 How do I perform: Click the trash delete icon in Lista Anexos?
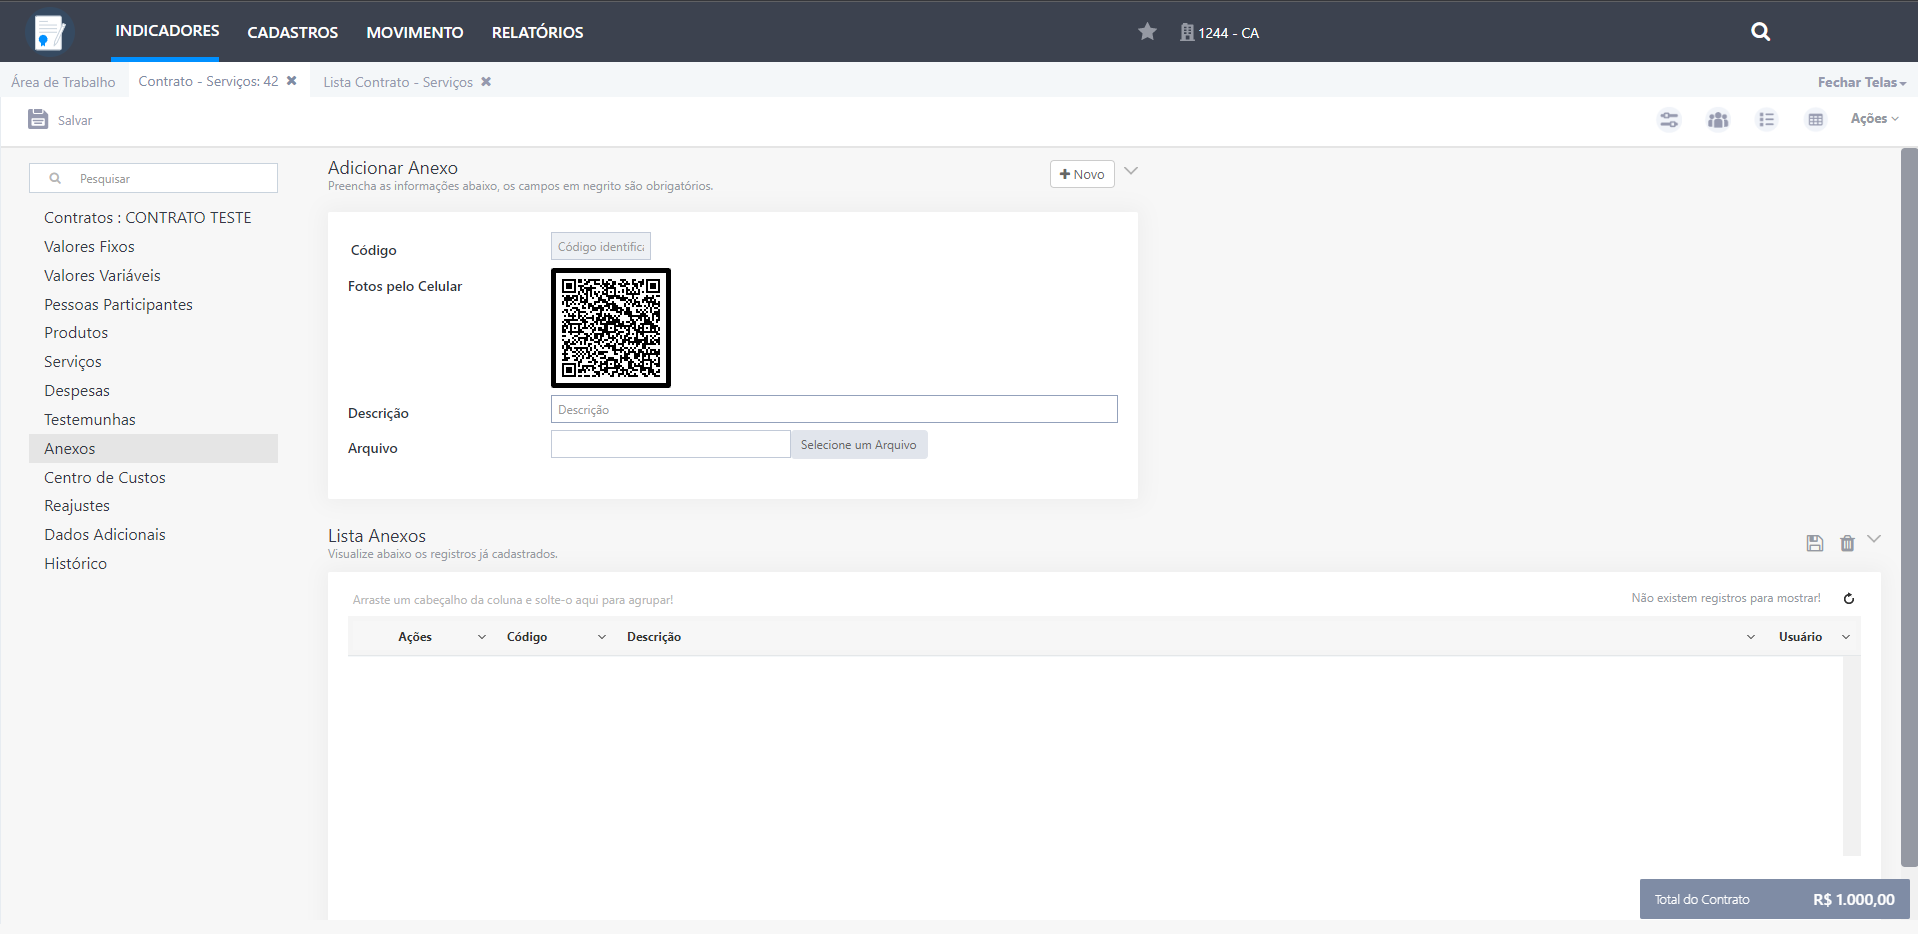click(x=1847, y=543)
